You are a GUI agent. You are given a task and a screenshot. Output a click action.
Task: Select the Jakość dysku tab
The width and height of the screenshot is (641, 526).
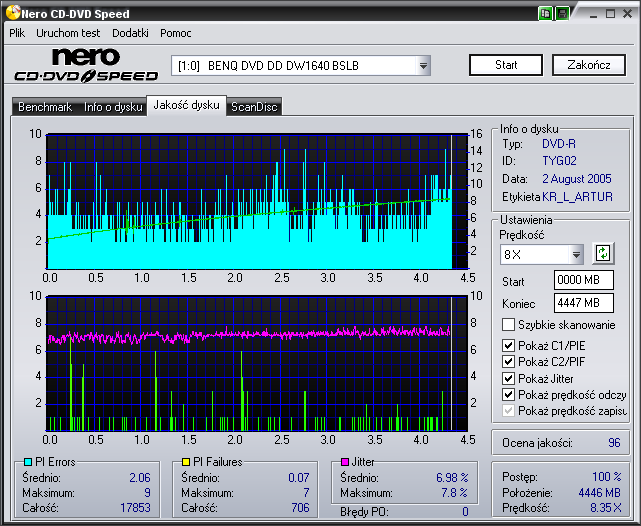(x=186, y=105)
